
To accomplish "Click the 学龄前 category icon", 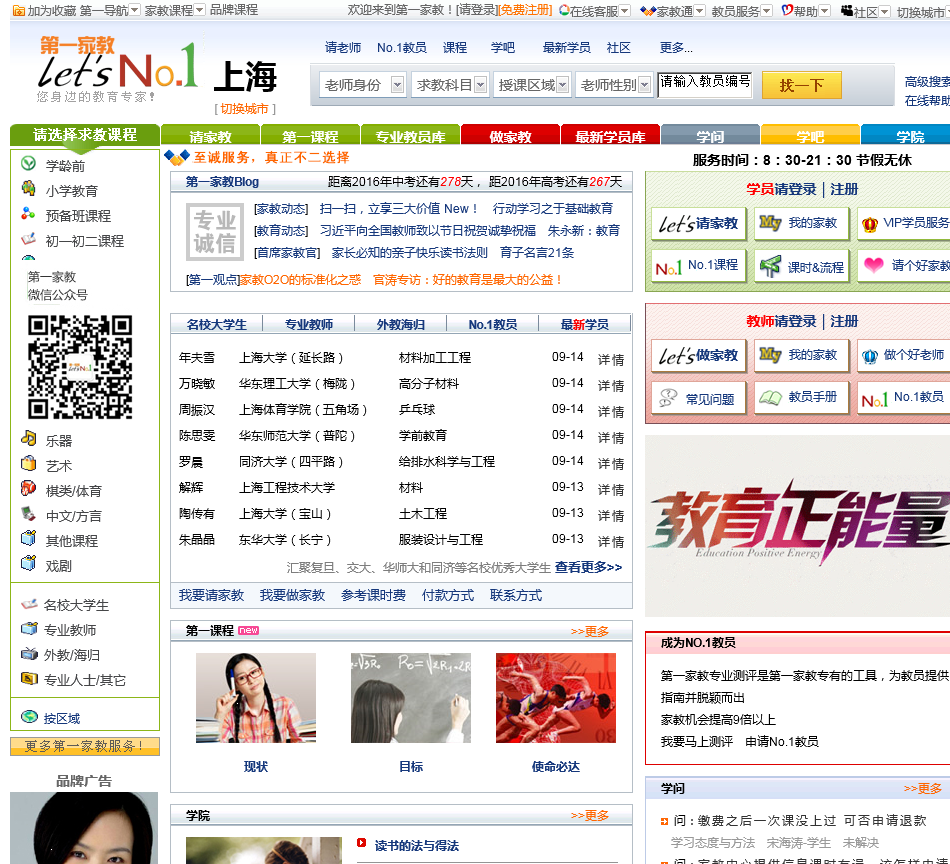I will (28, 164).
